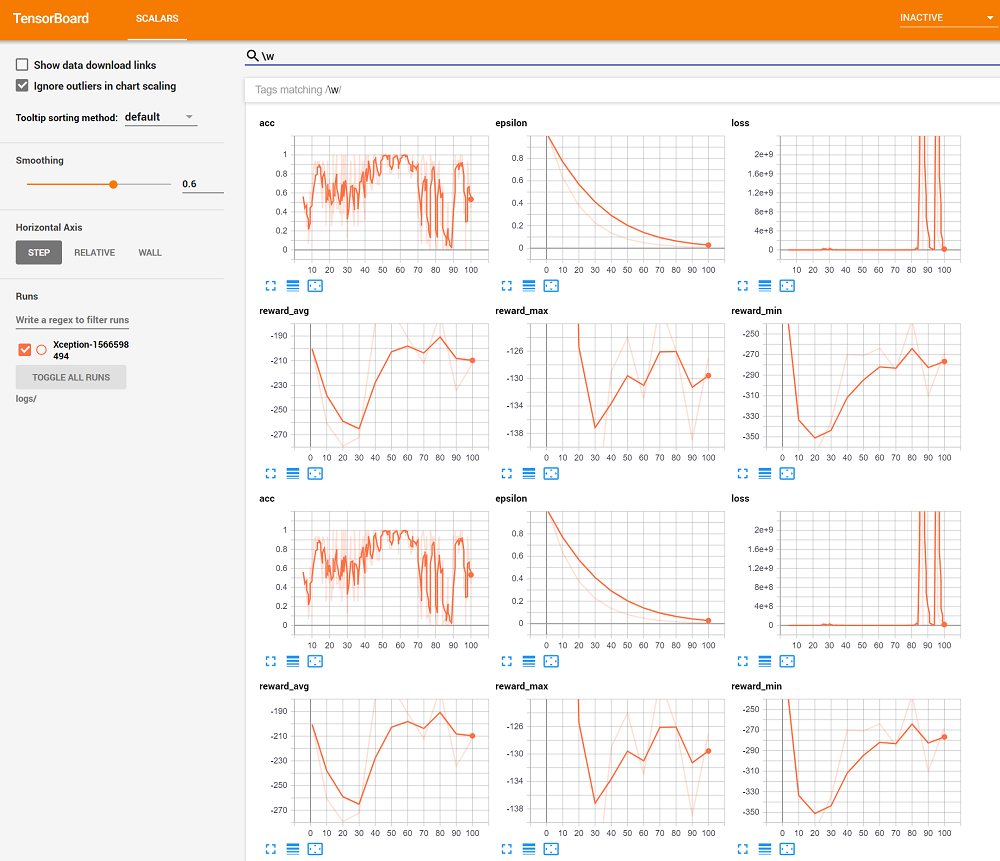This screenshot has width=1000, height=861.
Task: Expand the top reward_max chart size
Action: pos(507,473)
